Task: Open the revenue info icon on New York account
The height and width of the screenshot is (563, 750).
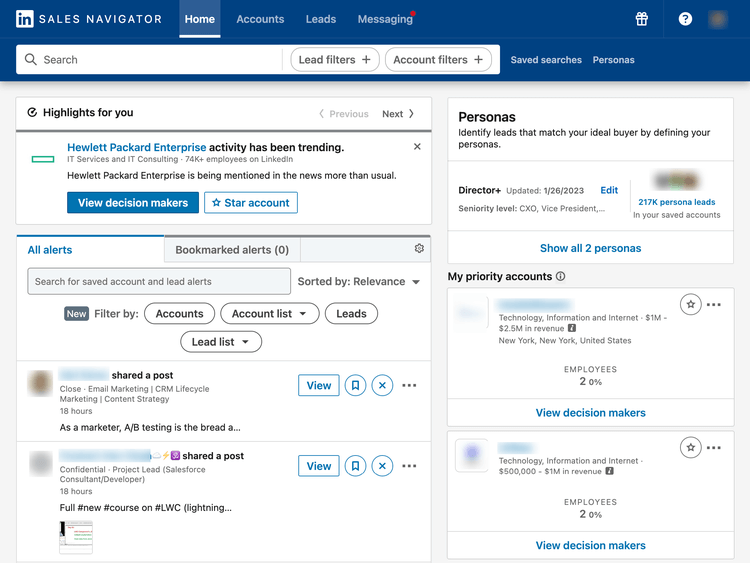Action: (x=572, y=328)
